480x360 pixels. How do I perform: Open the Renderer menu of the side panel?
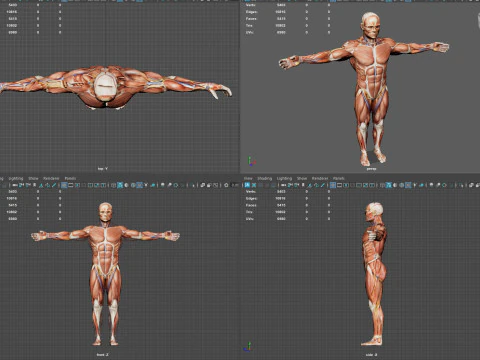tap(320, 178)
